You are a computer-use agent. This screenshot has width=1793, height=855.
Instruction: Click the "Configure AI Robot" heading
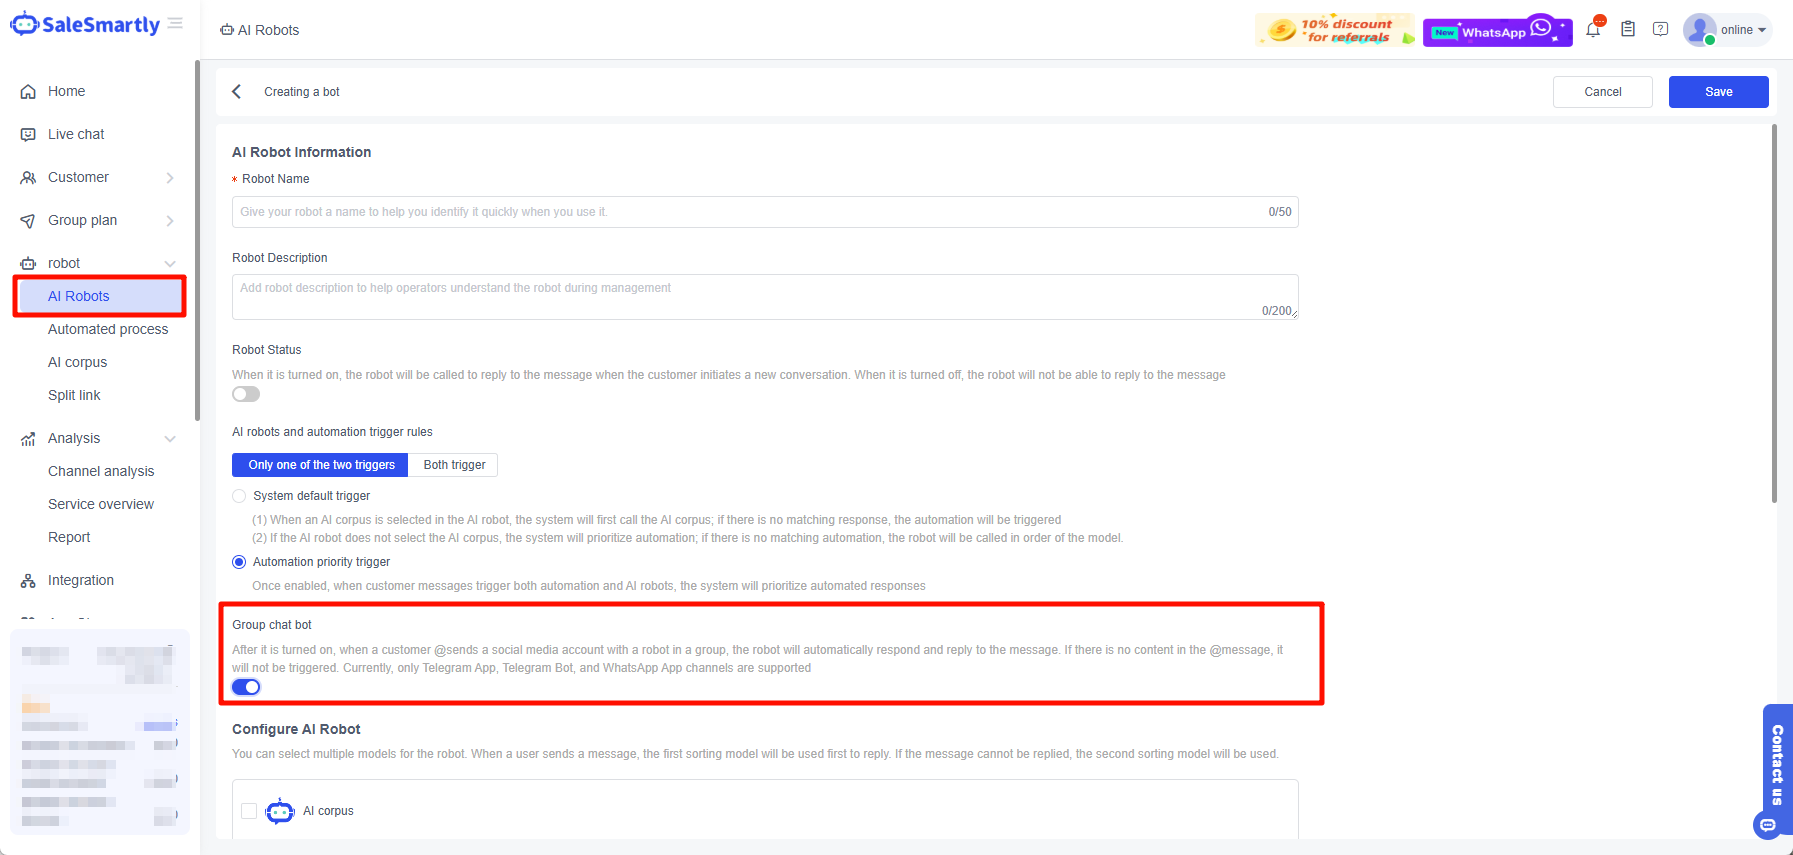[296, 729]
